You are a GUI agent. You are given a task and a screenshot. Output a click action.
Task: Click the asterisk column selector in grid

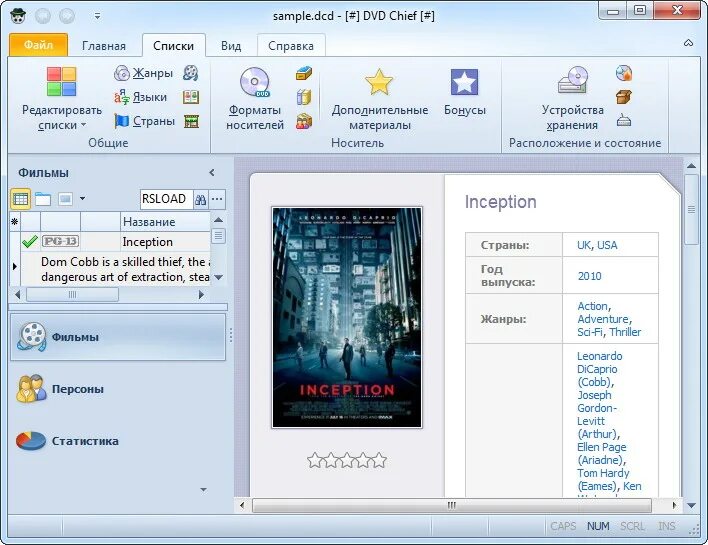[x=15, y=222]
